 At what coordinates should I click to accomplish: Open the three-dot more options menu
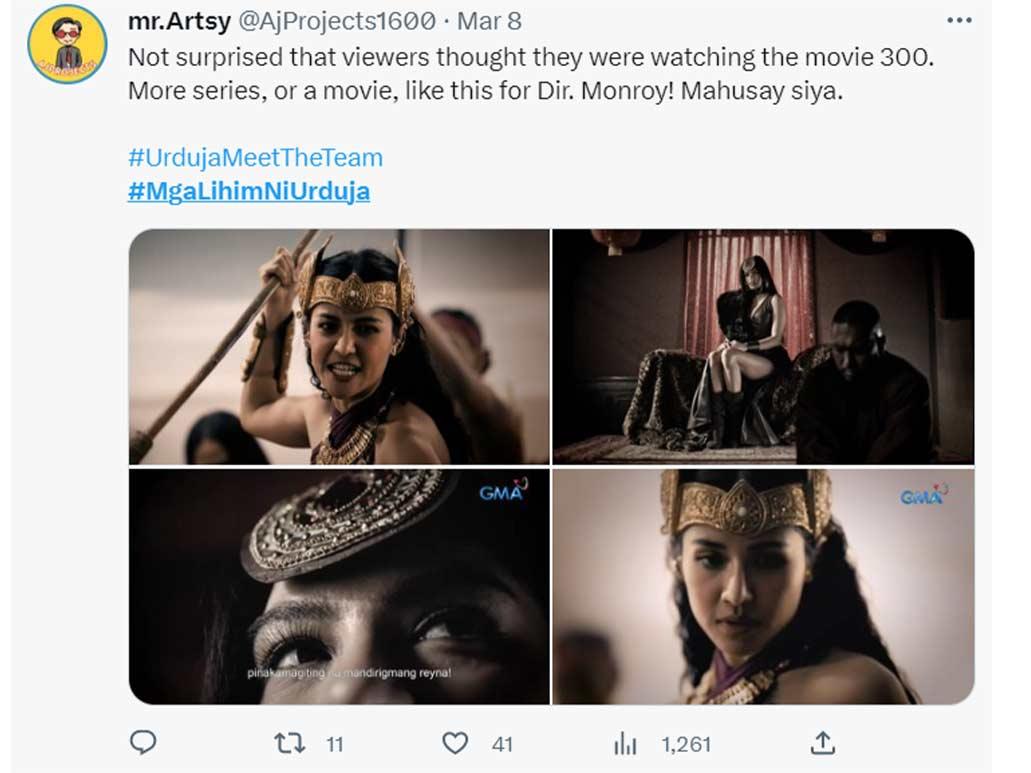tap(958, 20)
